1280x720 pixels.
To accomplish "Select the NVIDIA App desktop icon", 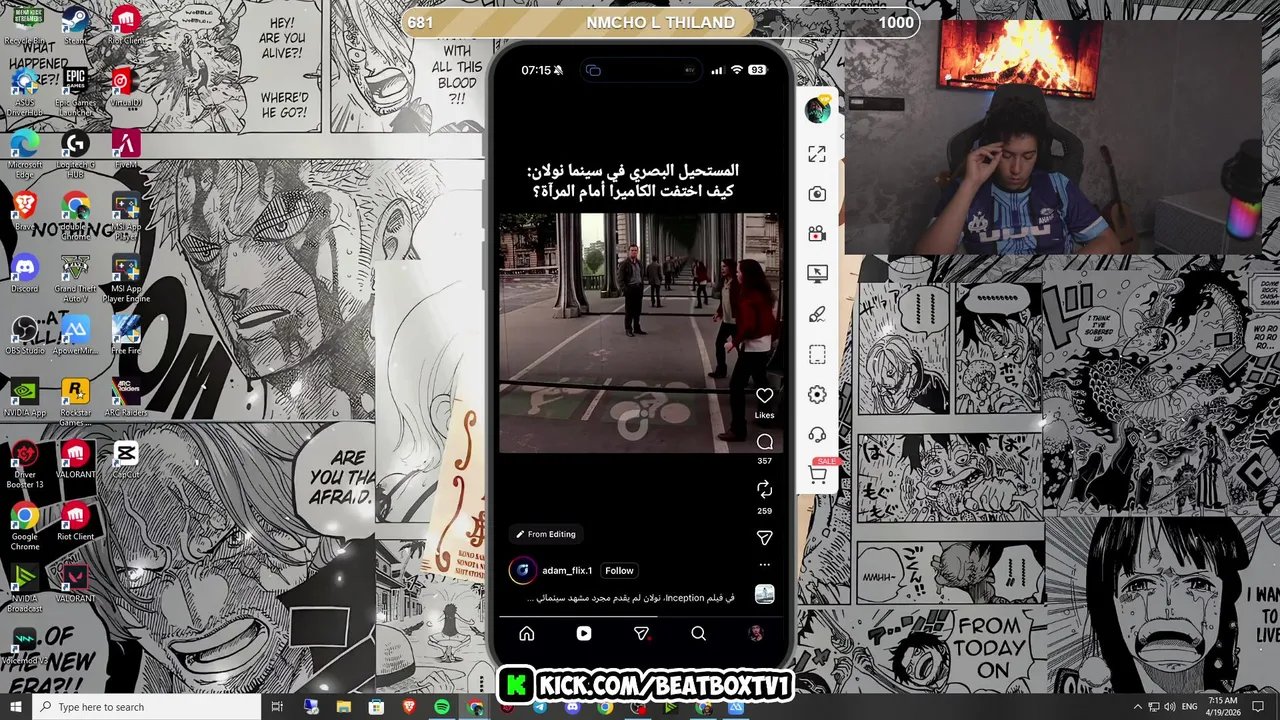I will (25, 398).
